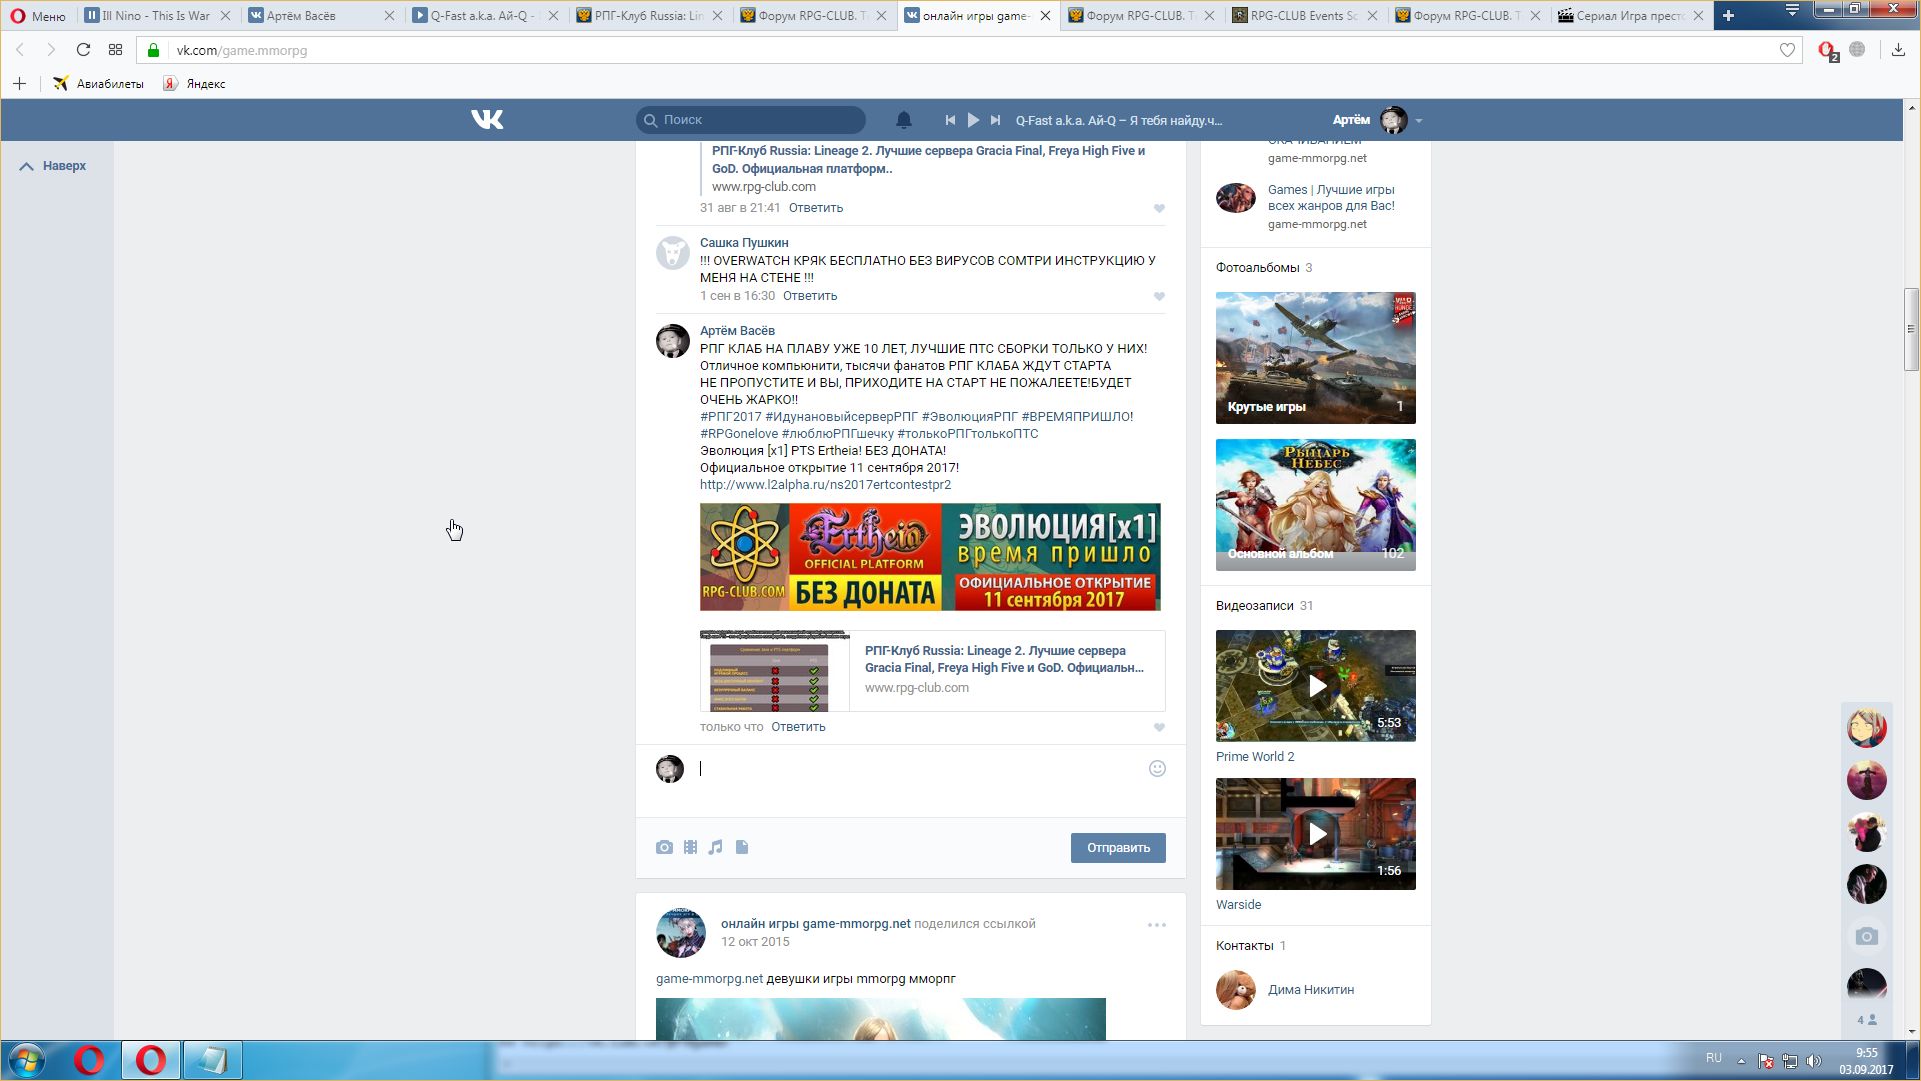Add page to bookmarks heart icon
This screenshot has height=1081, width=1921.
tap(1787, 50)
